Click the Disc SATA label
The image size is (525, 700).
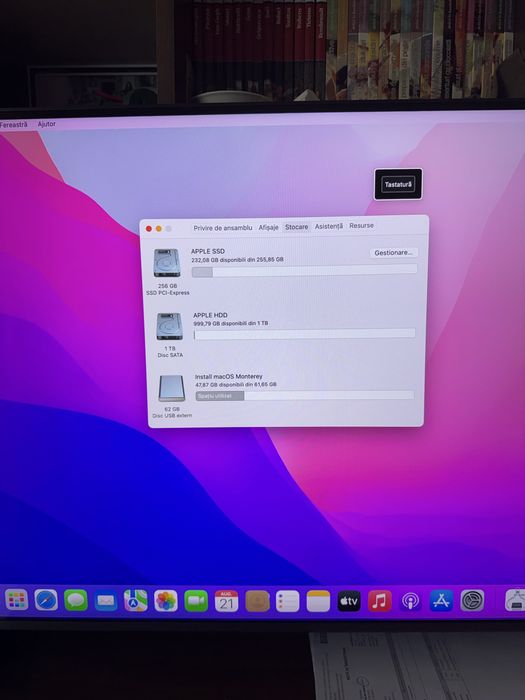pyautogui.click(x=170, y=355)
